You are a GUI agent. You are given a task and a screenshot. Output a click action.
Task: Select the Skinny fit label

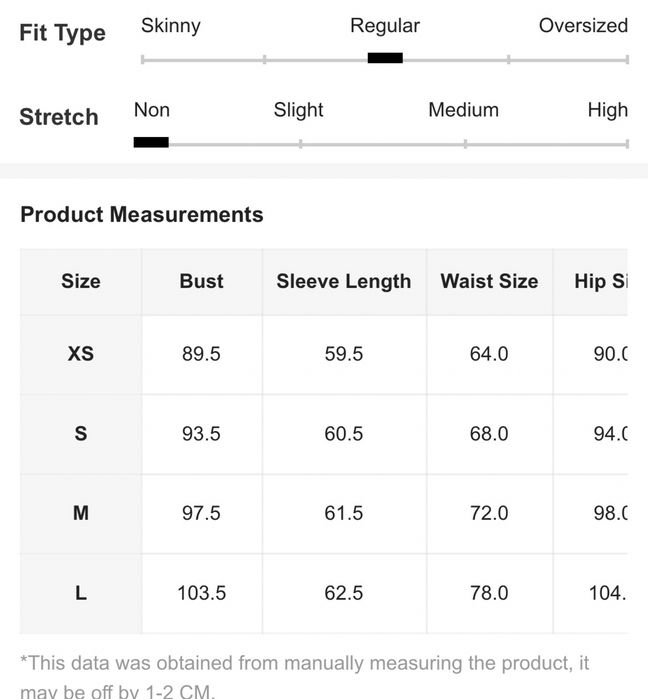(x=171, y=26)
